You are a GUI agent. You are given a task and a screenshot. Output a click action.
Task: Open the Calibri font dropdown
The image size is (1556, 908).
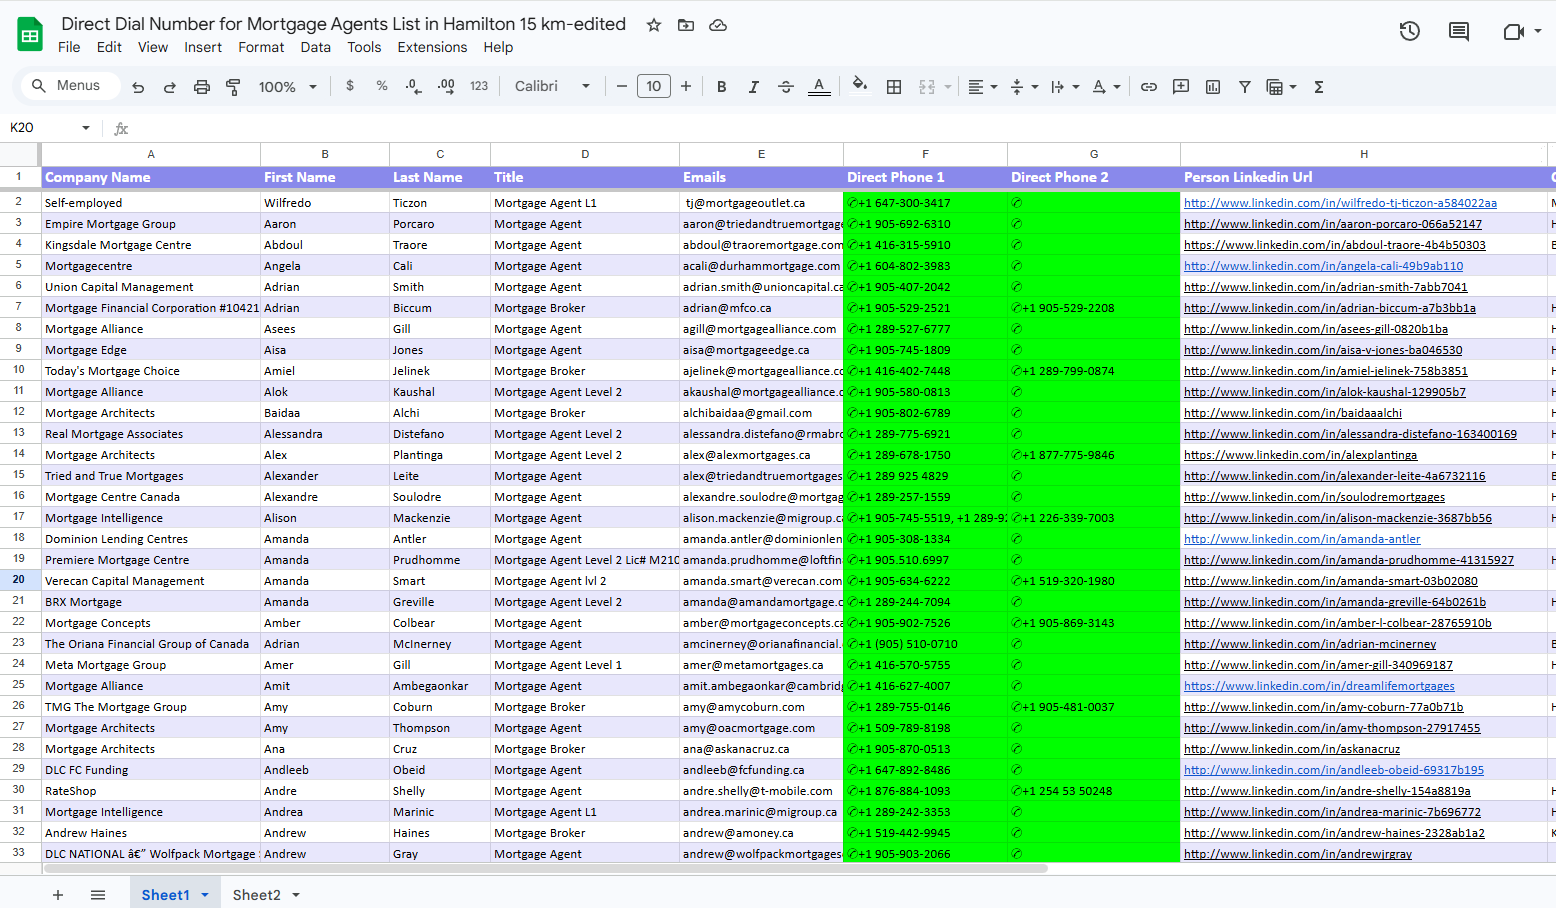[x=553, y=86]
